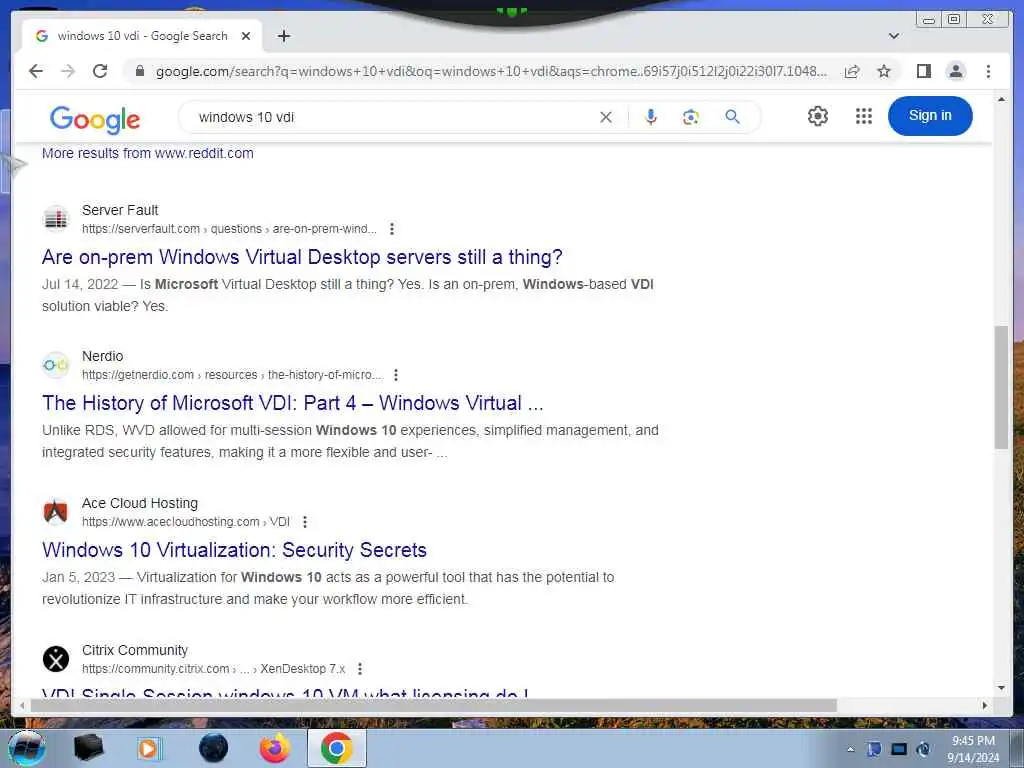Click the horizontal scrollbar thumb
Image resolution: width=1024 pixels, height=768 pixels.
click(434, 705)
